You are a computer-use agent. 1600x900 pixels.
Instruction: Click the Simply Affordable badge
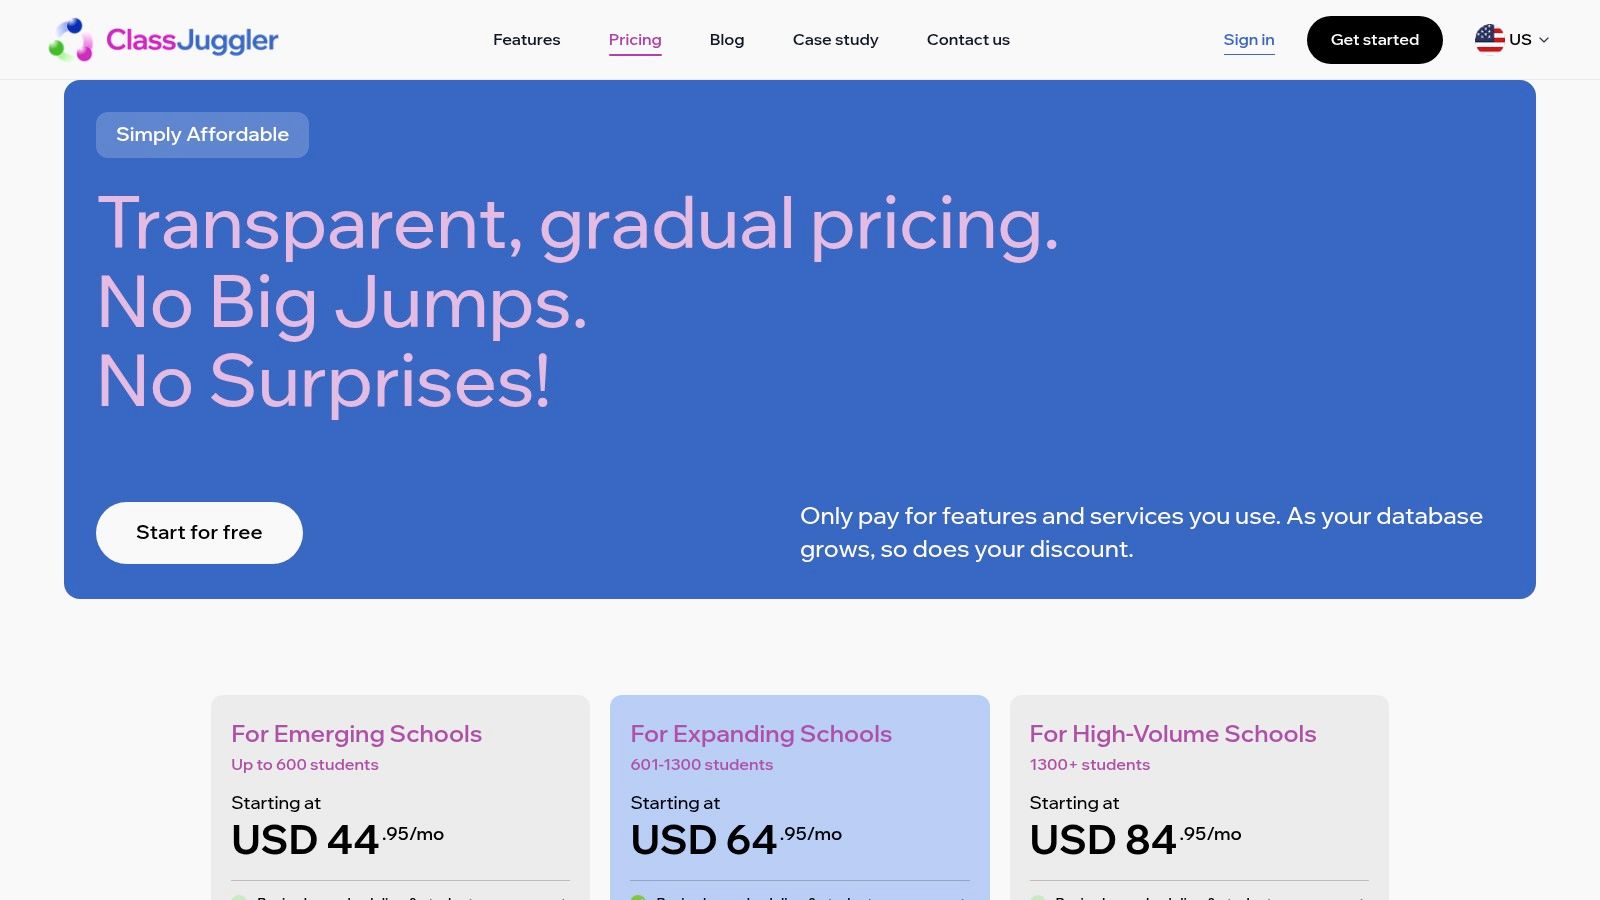coord(202,135)
